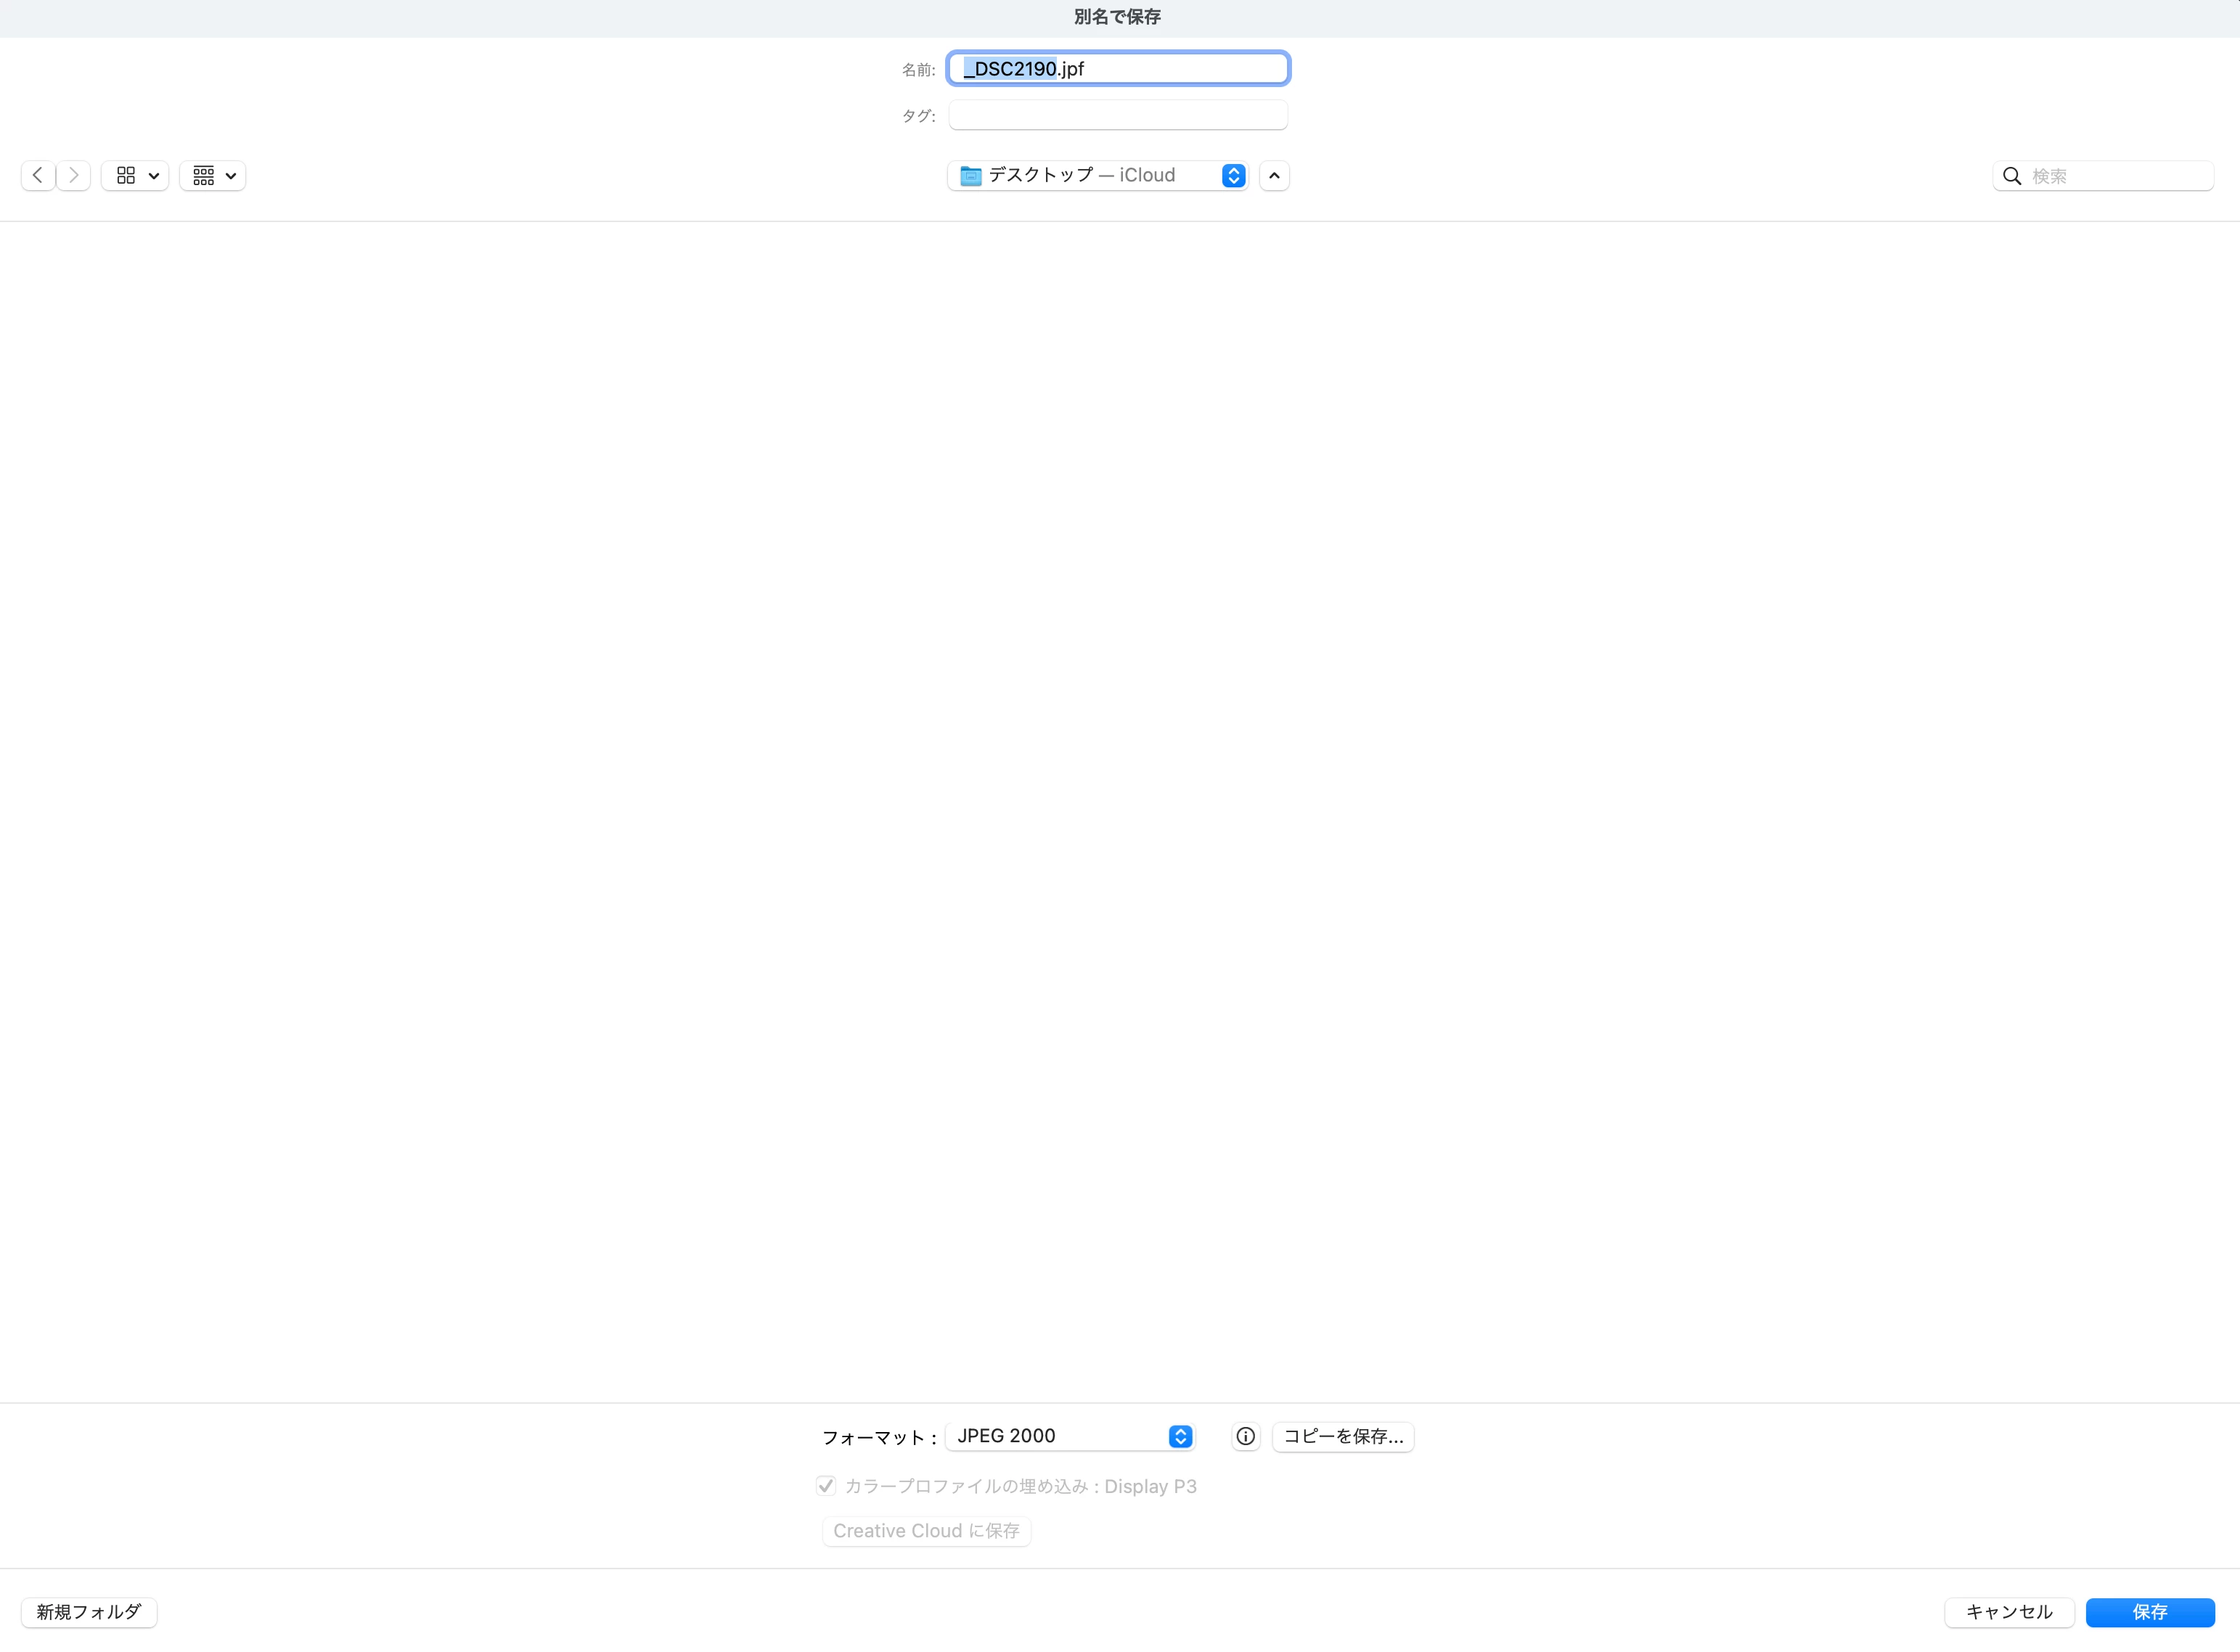Image resolution: width=2240 pixels, height=1652 pixels.
Task: Click the キャンセル button
Action: tap(2008, 1612)
